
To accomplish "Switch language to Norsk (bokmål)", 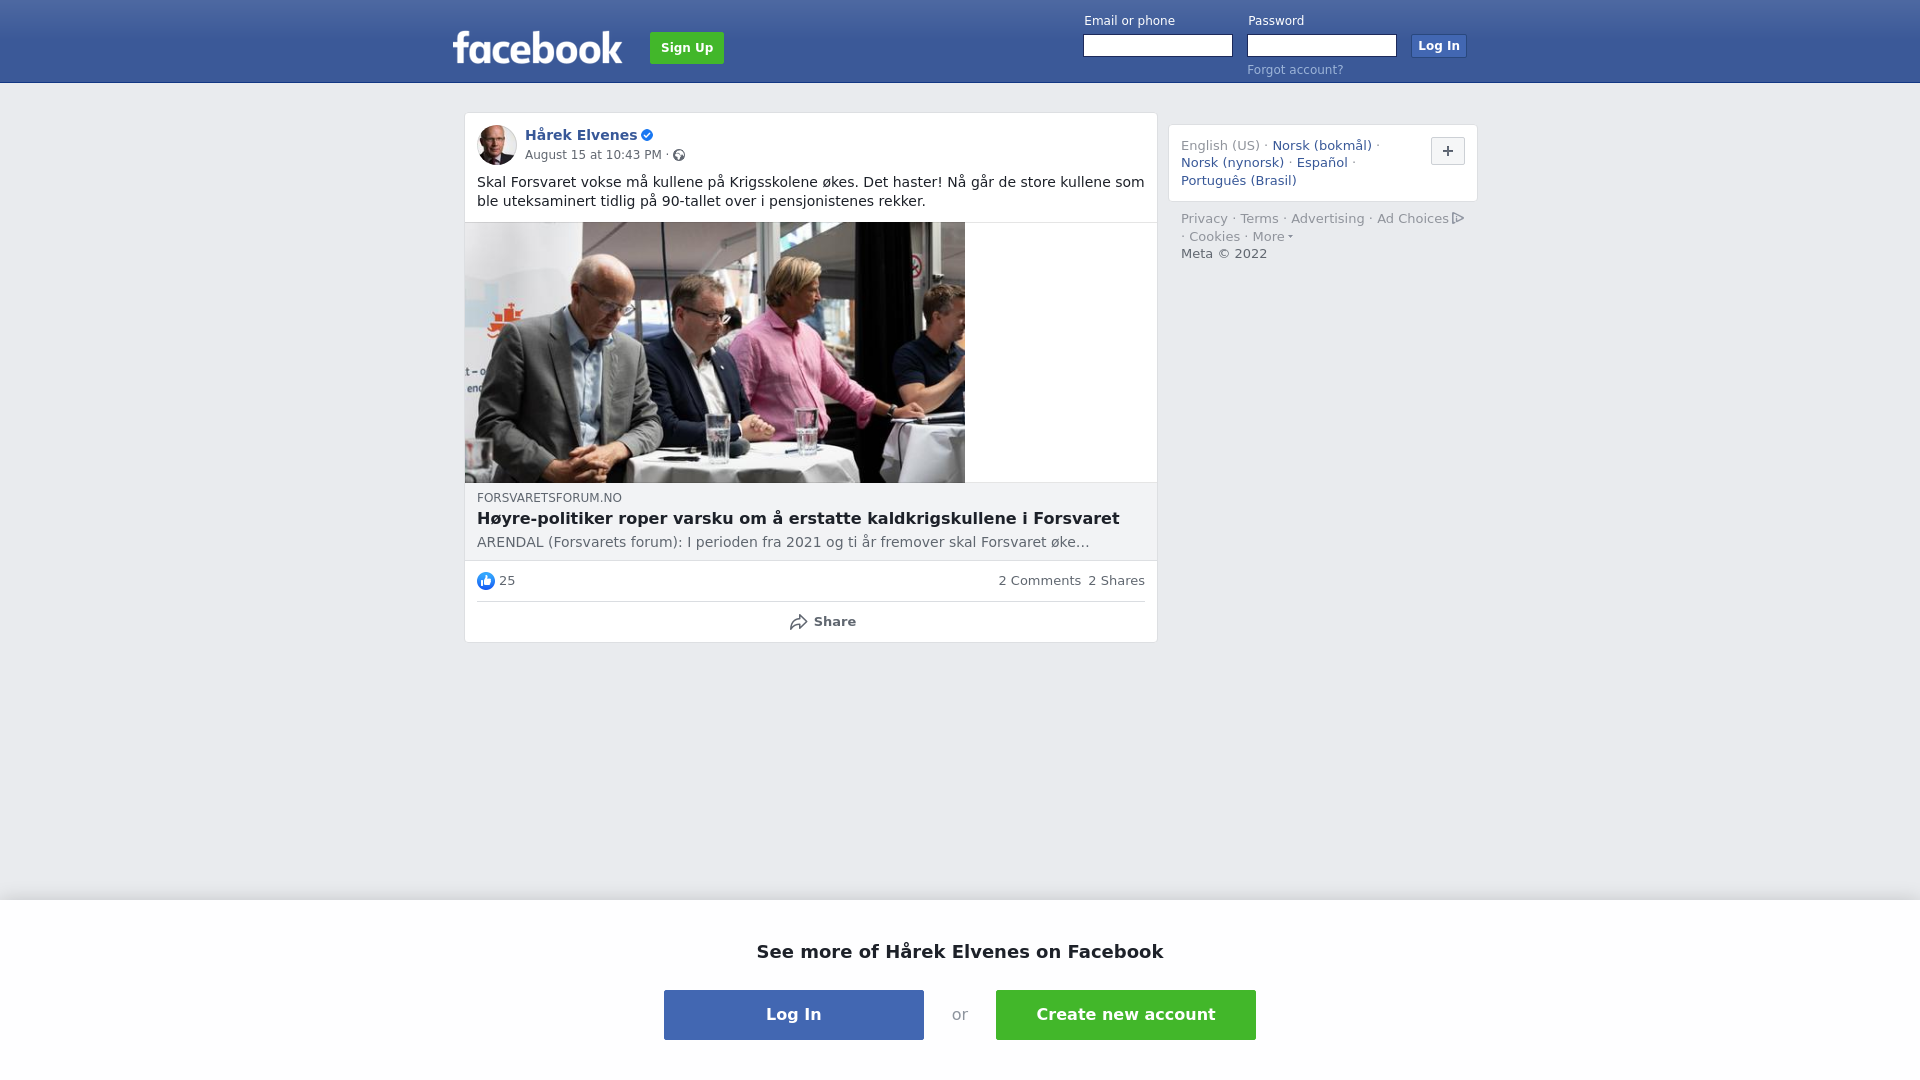I will tap(1322, 146).
